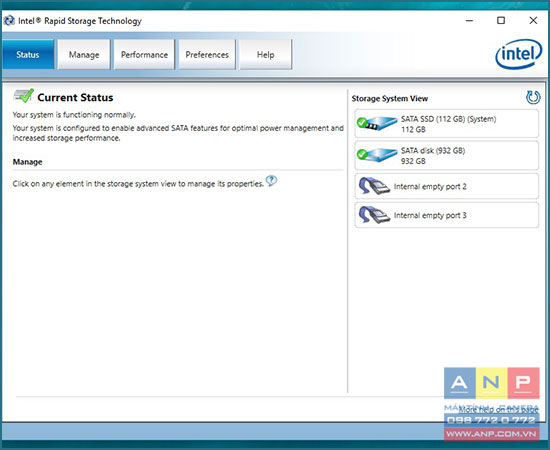Select SATA disk (932 GB) label
550x450 pixels.
coord(433,151)
